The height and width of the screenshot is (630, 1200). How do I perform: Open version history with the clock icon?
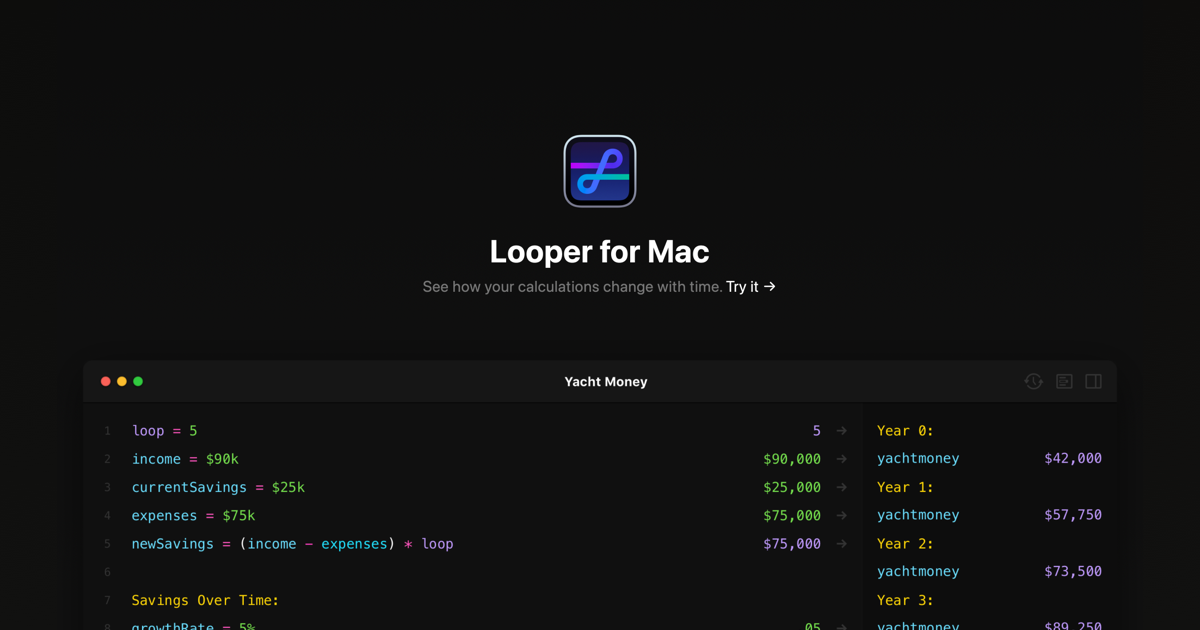pos(1033,381)
